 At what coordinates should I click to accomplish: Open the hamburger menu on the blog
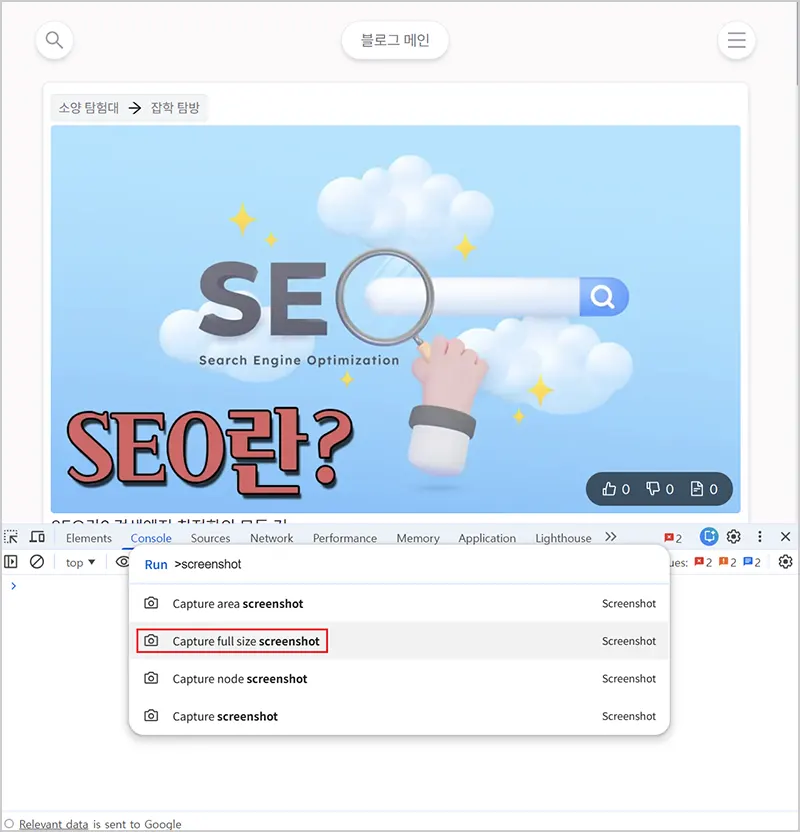click(x=736, y=41)
